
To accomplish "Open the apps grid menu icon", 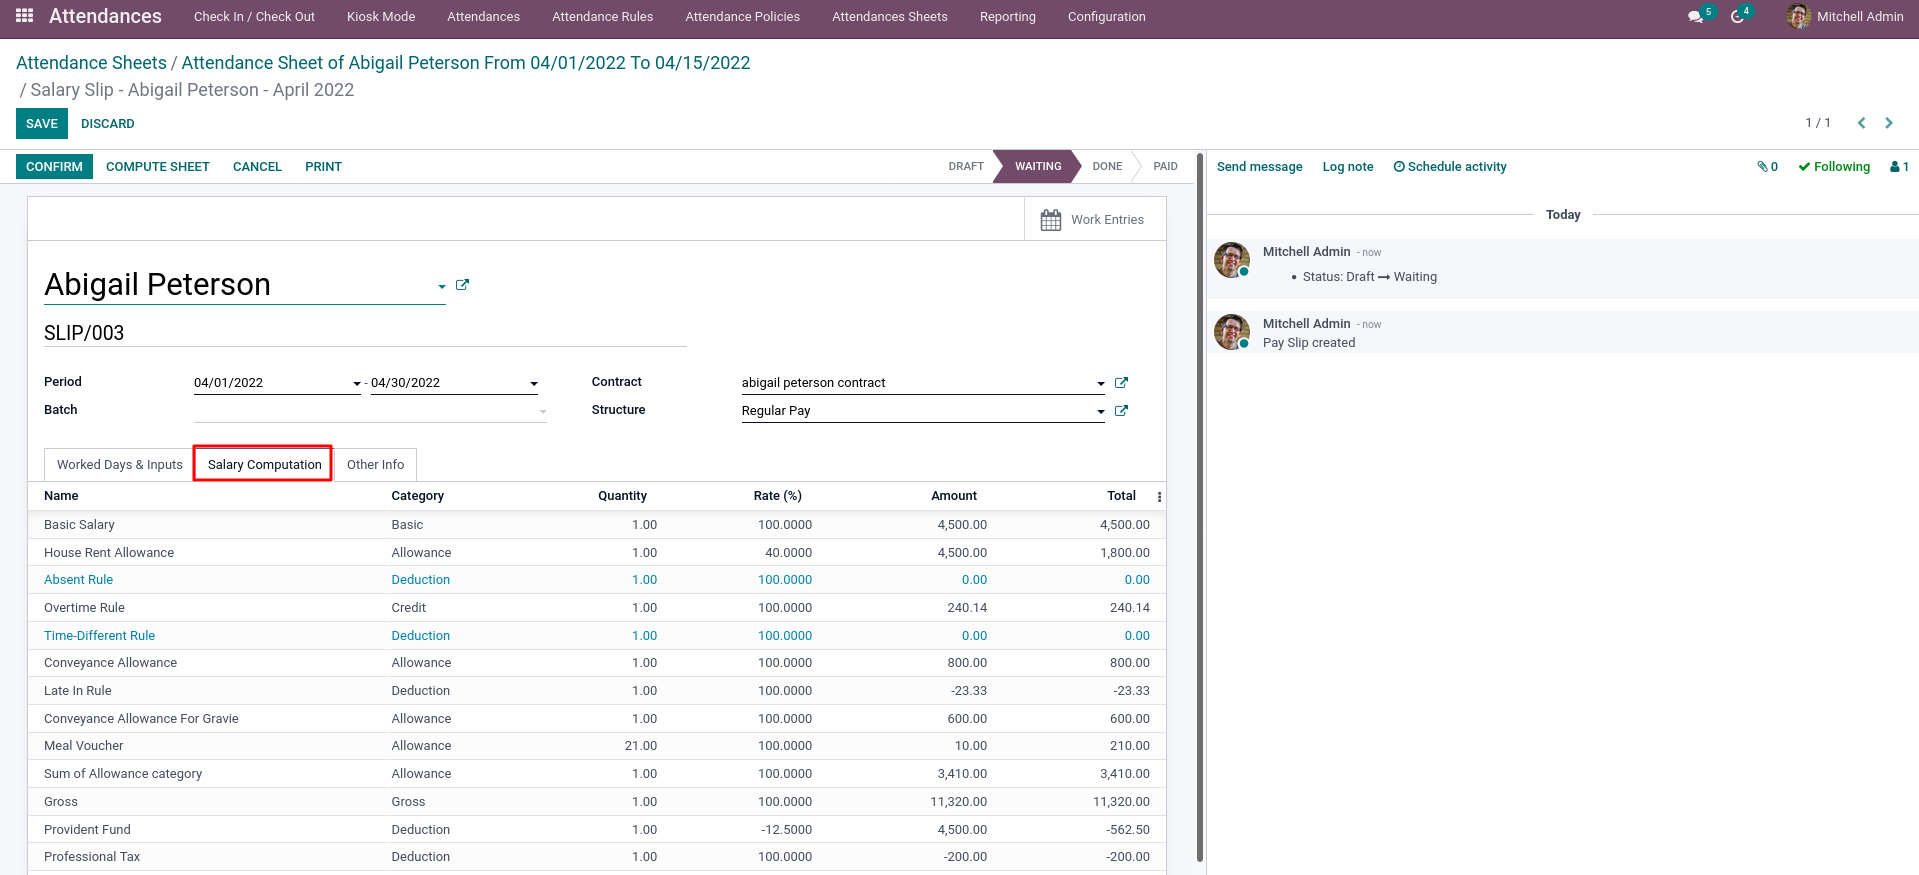I will tap(25, 16).
